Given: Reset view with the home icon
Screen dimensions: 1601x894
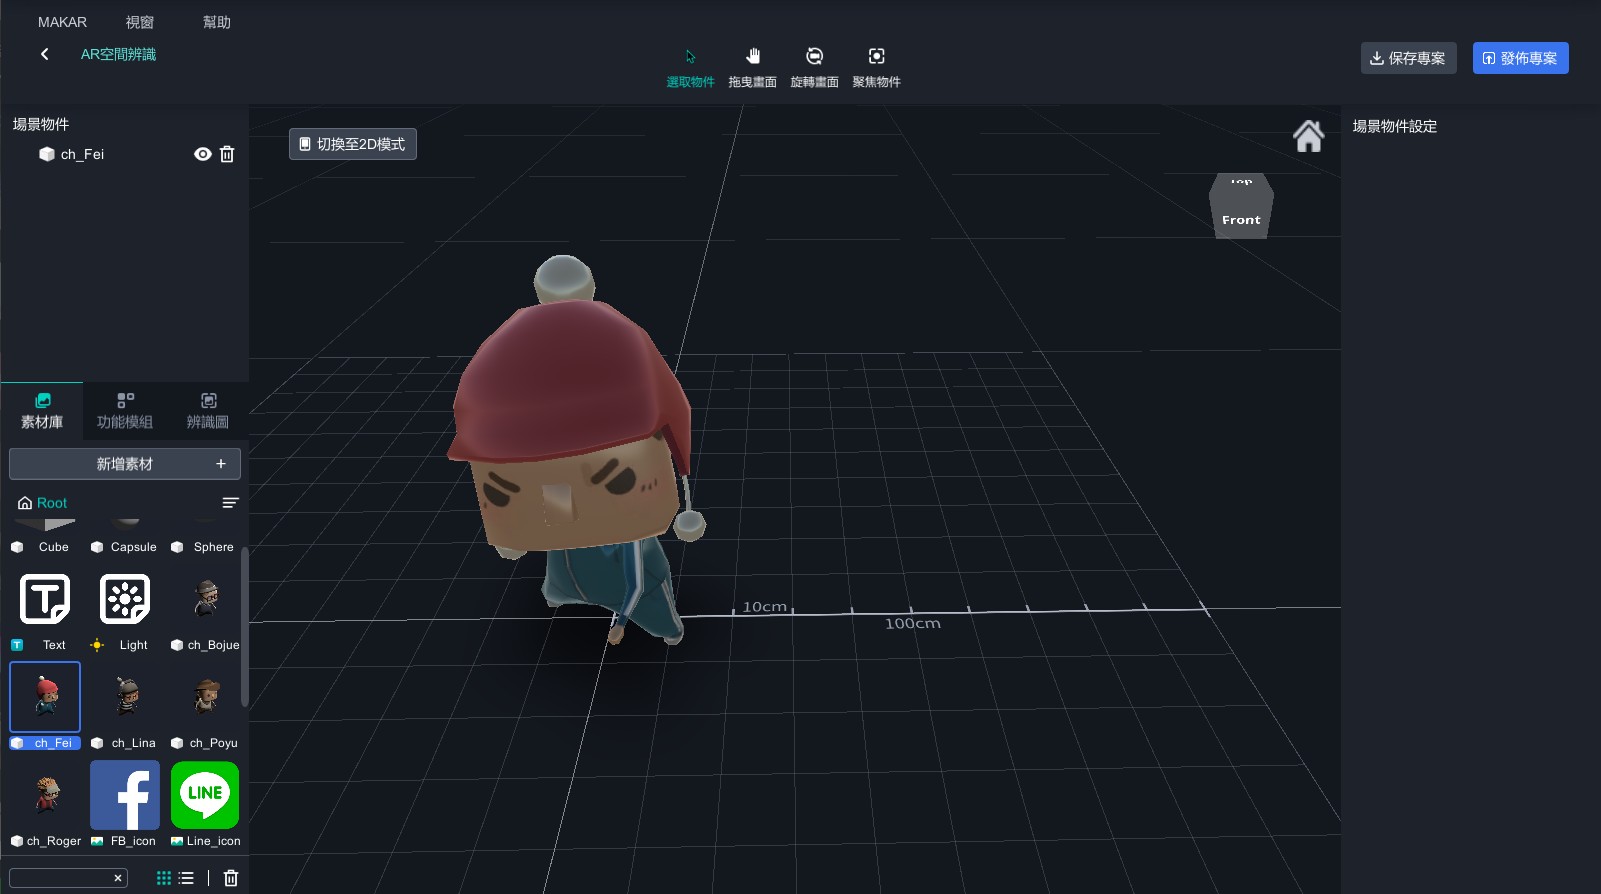Looking at the screenshot, I should (1308, 135).
